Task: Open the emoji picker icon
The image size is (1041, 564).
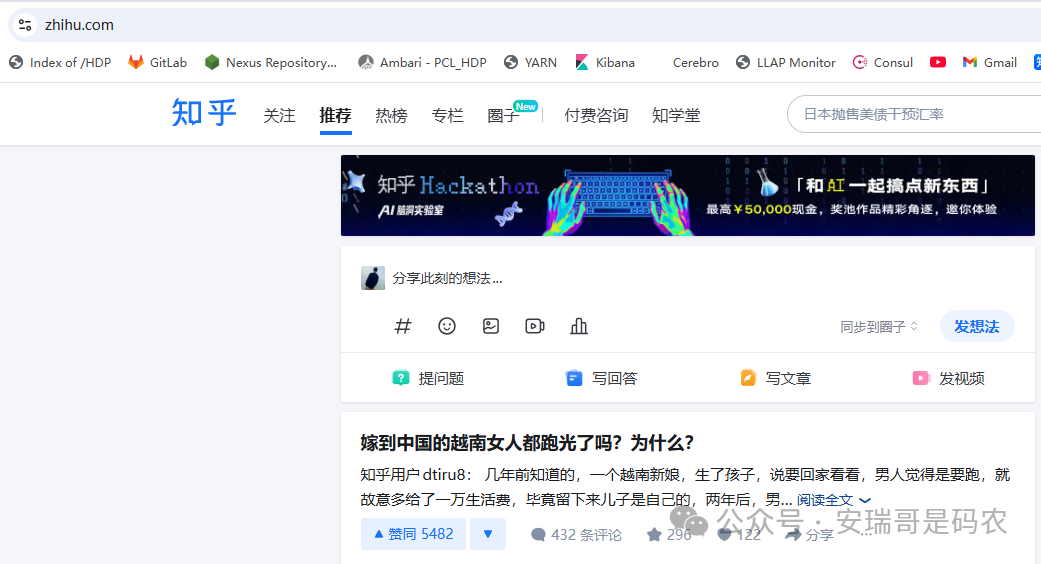Action: click(447, 326)
